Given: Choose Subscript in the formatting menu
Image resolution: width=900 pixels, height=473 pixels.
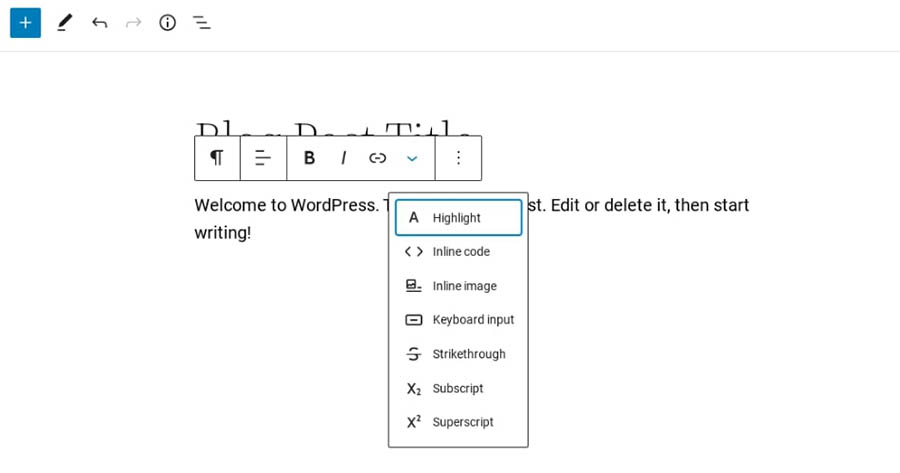Looking at the screenshot, I should pos(457,388).
